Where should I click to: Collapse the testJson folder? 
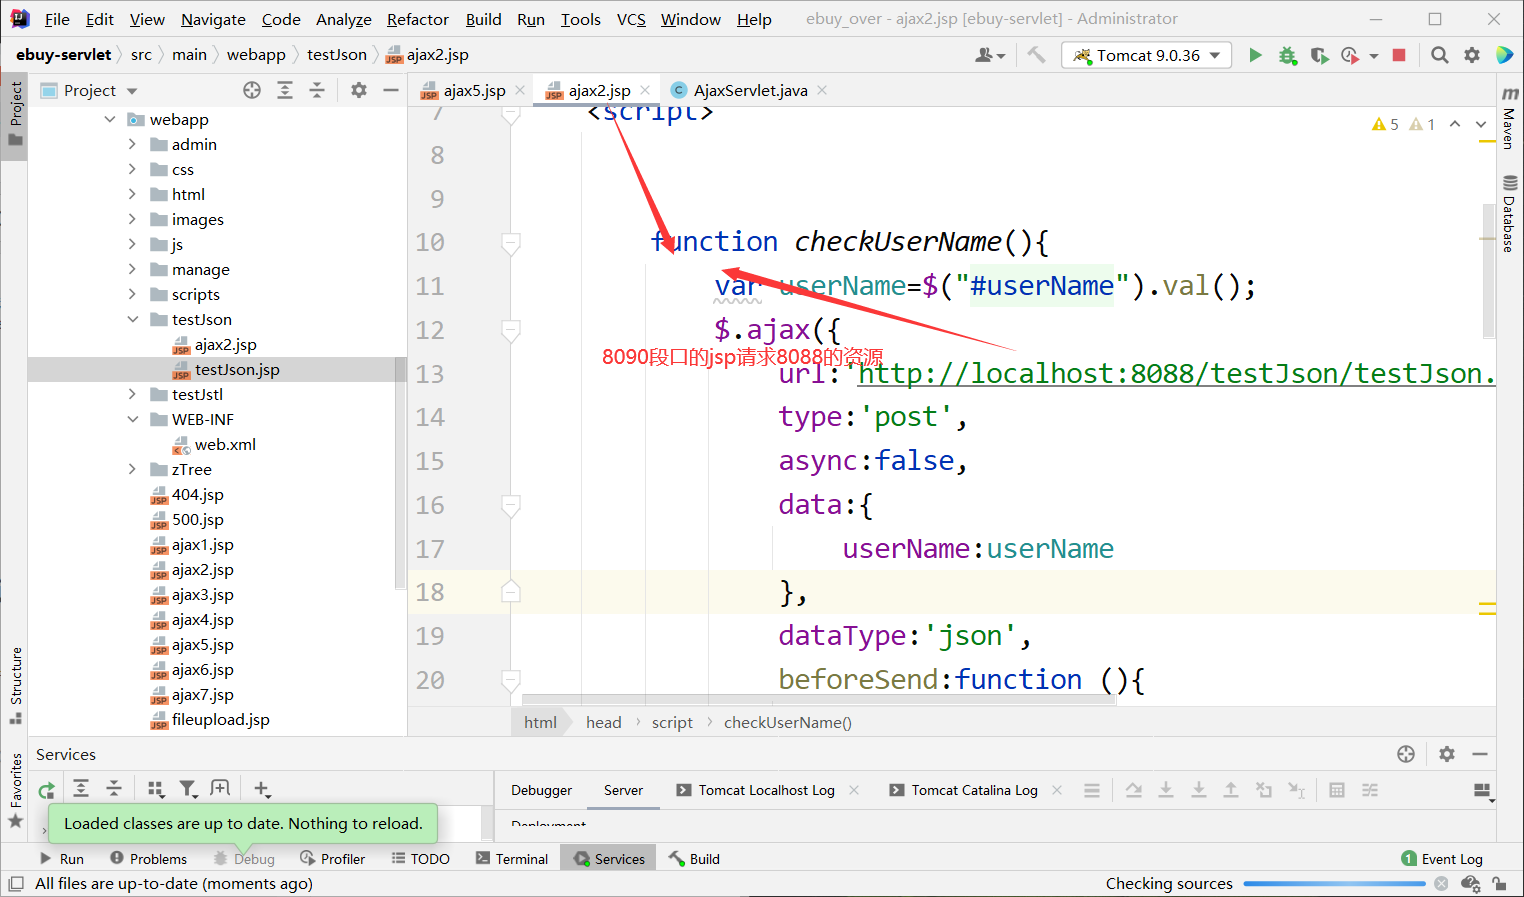(x=132, y=319)
